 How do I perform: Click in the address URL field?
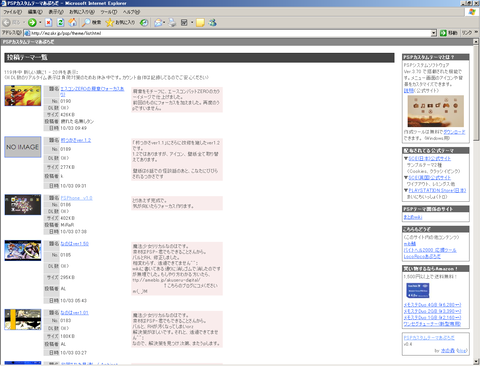coord(230,33)
